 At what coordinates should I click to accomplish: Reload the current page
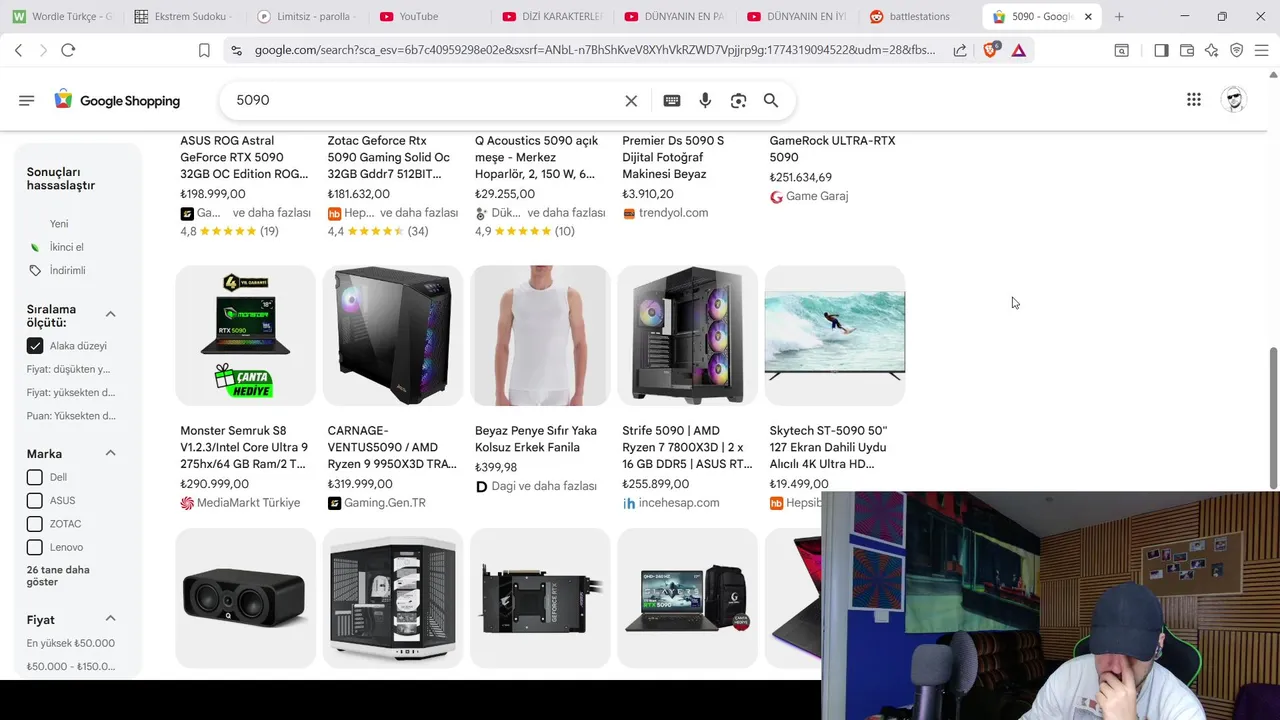pyautogui.click(x=68, y=50)
